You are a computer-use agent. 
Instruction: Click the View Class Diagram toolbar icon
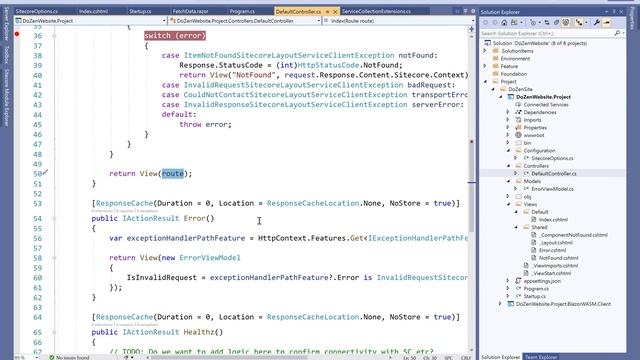579,23
